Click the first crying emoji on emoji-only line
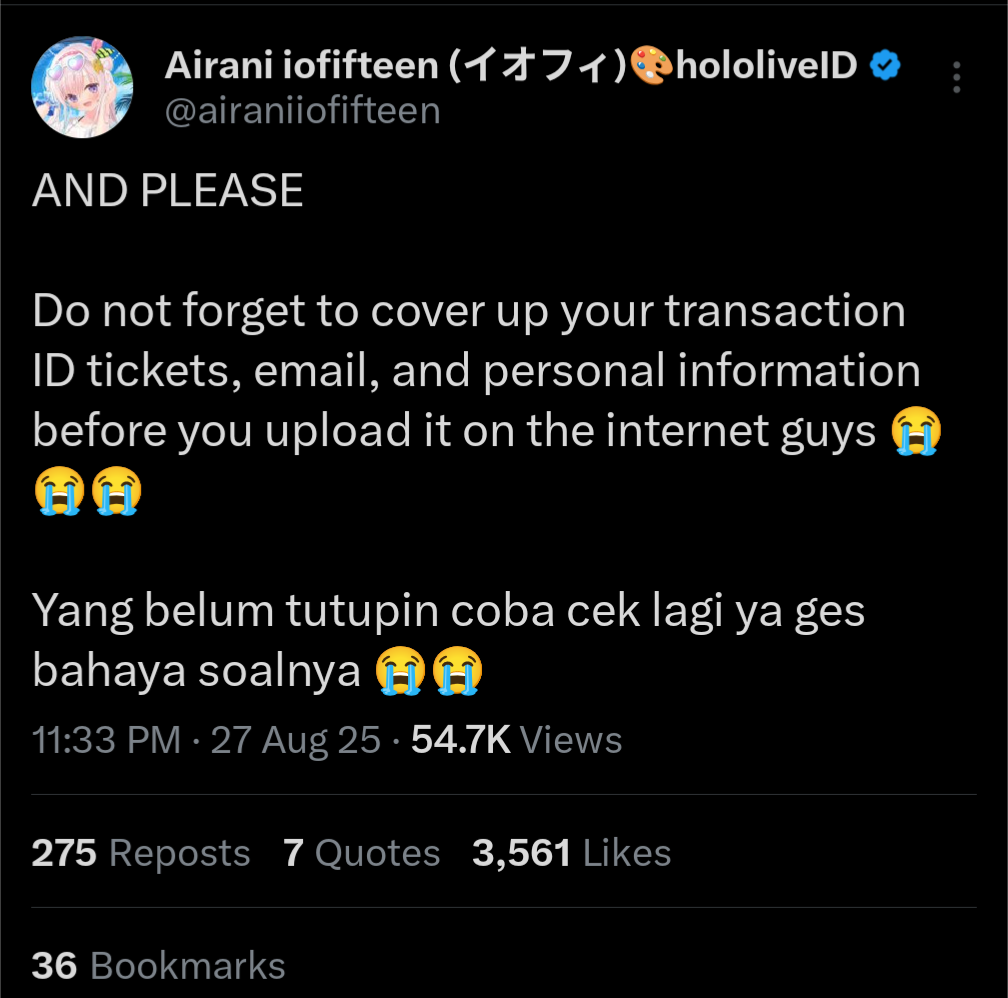The width and height of the screenshot is (1008, 998). [x=59, y=491]
